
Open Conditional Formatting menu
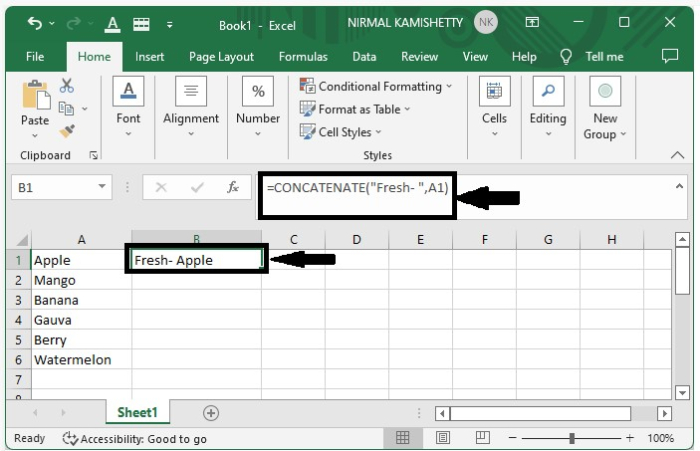376,86
